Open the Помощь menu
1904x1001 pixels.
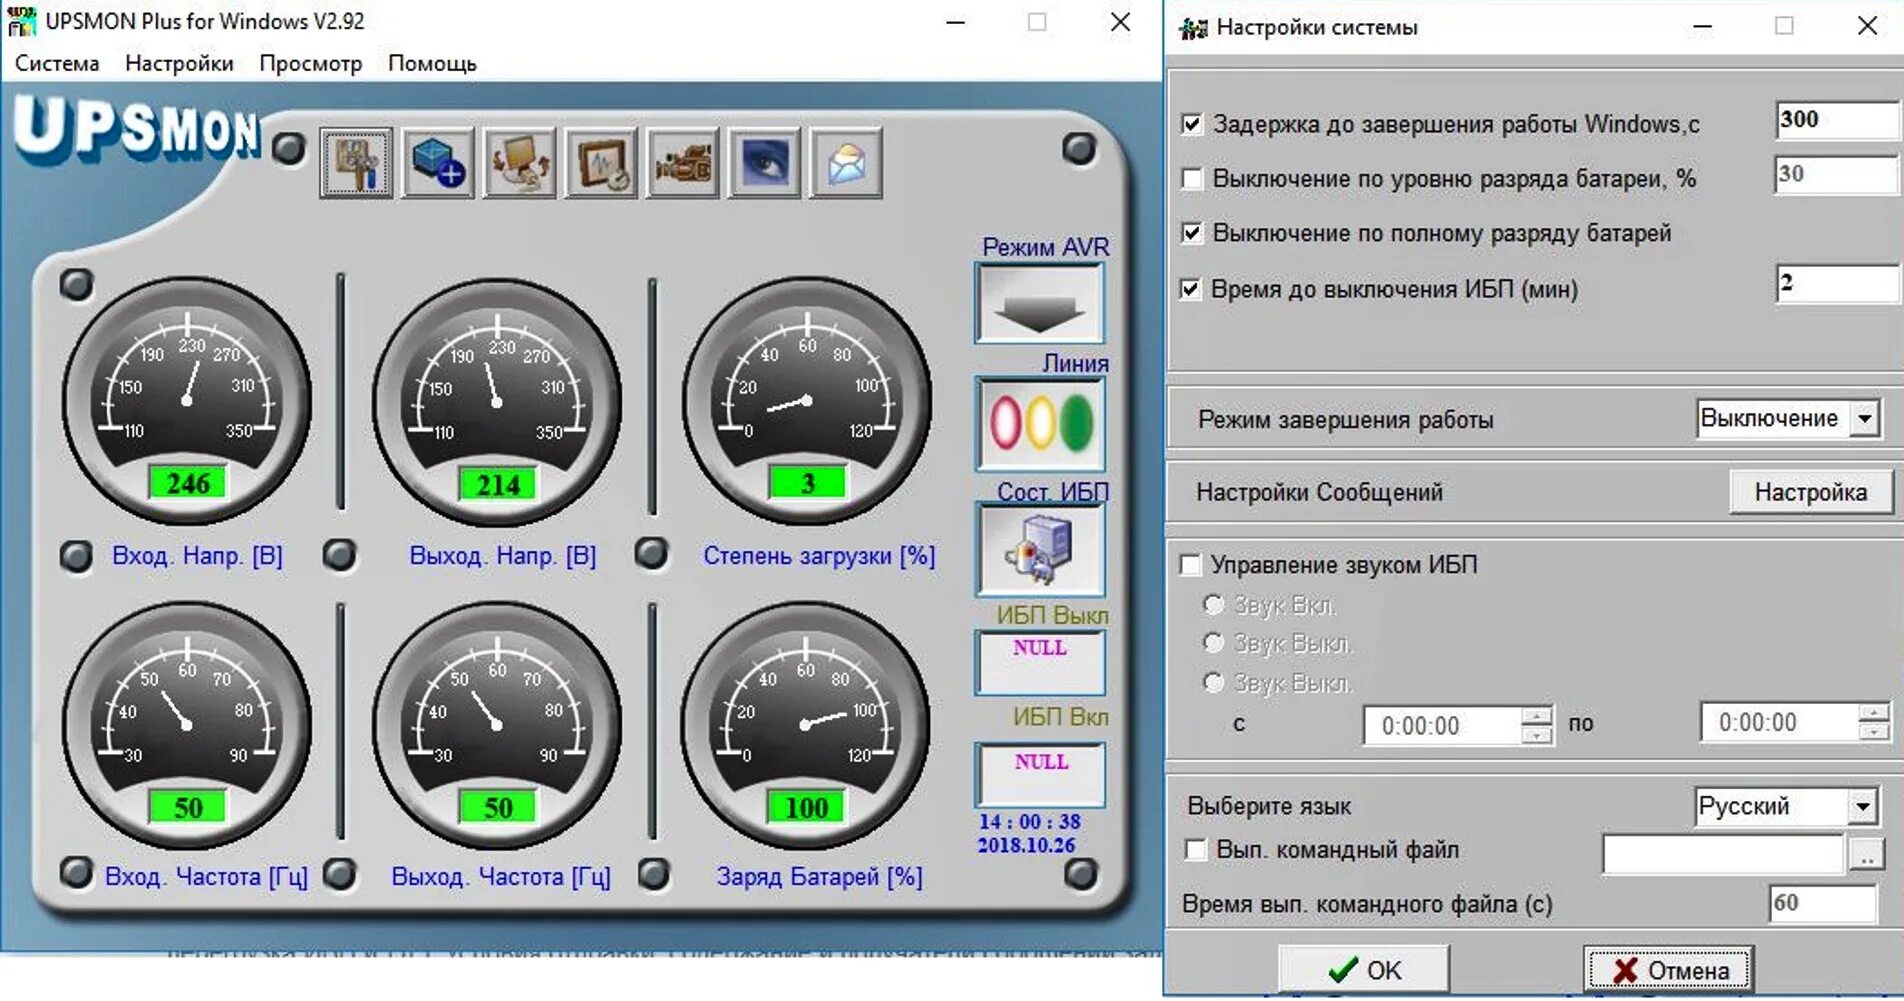[432, 63]
